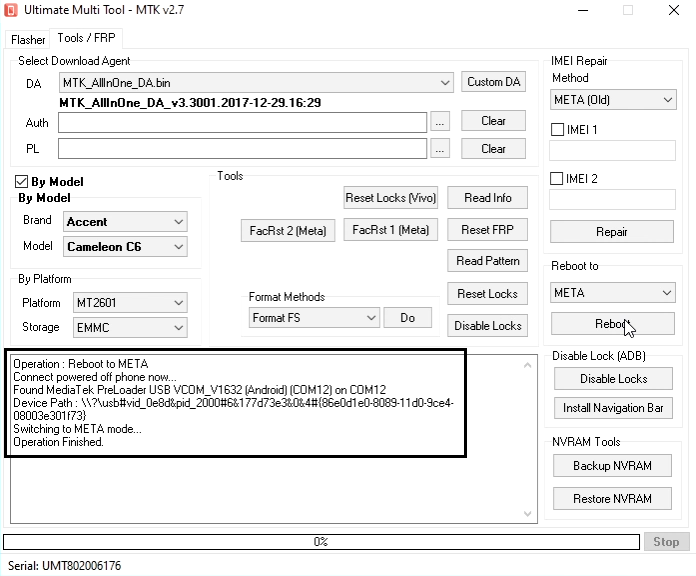Expand the Storage dropdown showing EMMC
Viewport: 696px width, 576px height.
click(130, 327)
